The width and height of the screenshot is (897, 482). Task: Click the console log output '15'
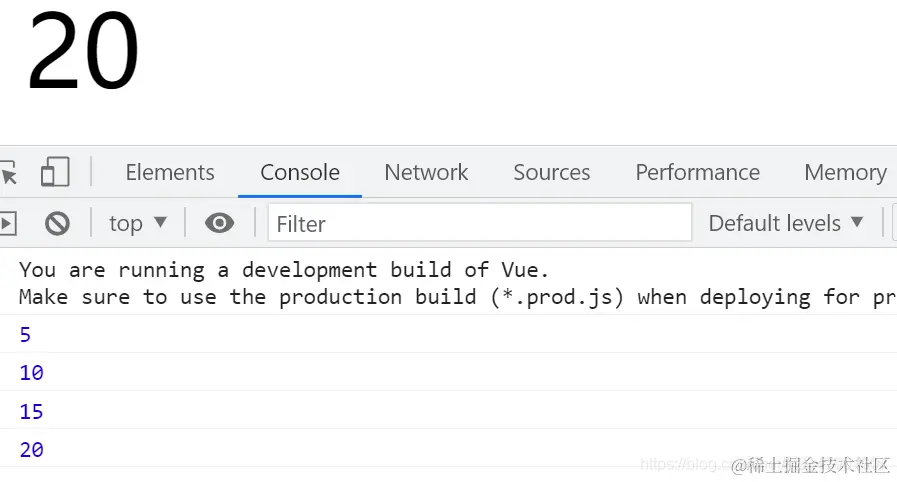click(x=32, y=411)
